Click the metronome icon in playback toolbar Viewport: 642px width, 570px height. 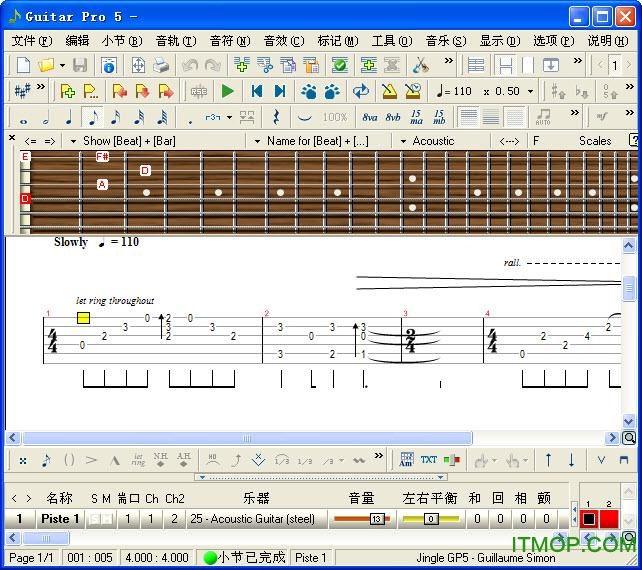(x=389, y=91)
